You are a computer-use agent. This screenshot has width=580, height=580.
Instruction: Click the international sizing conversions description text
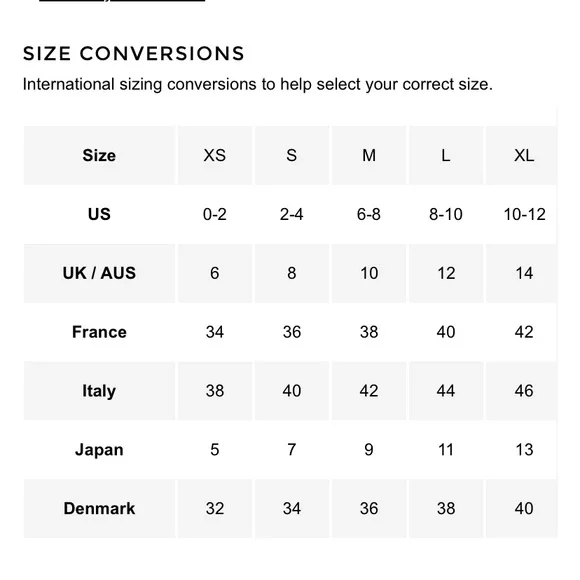pyautogui.click(x=258, y=84)
